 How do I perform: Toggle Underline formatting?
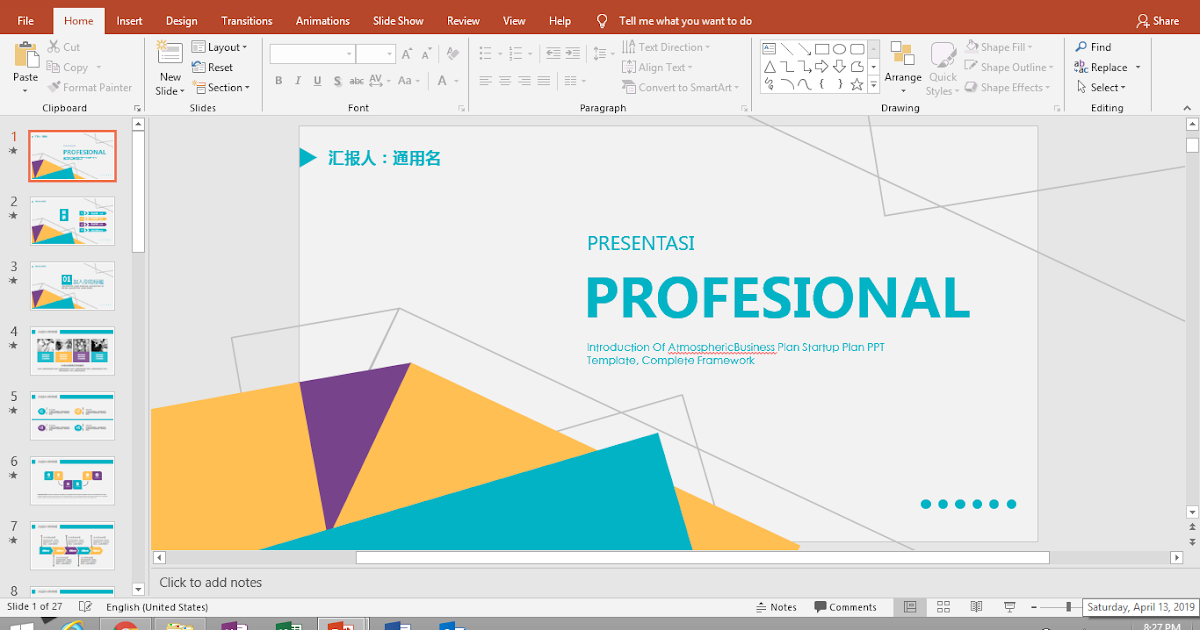click(318, 81)
